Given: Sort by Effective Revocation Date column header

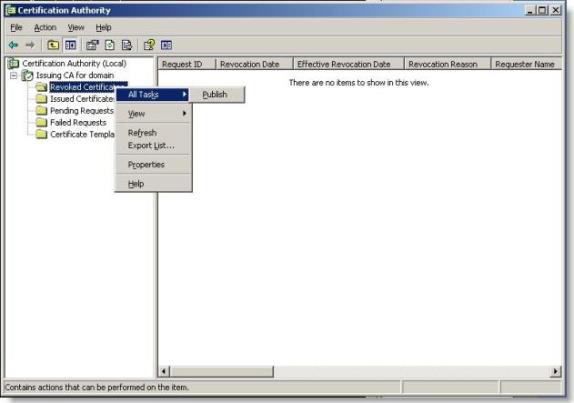Looking at the screenshot, I should pyautogui.click(x=348, y=64).
